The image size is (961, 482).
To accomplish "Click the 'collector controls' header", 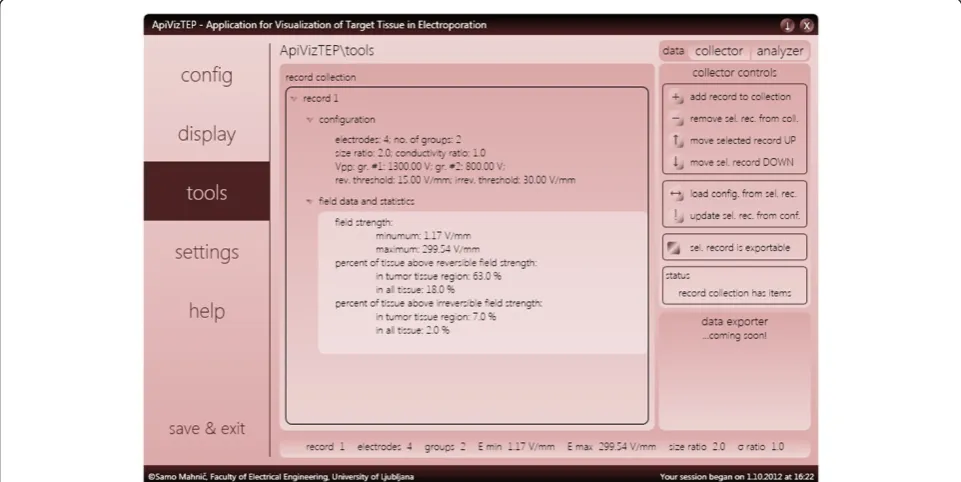I will (x=734, y=73).
